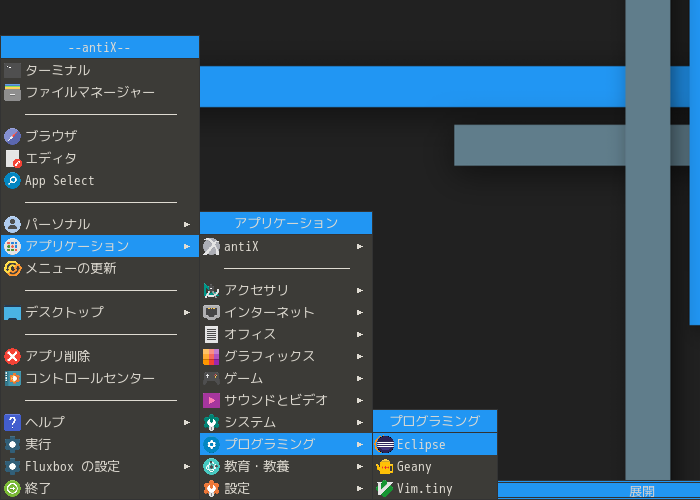Screen dimensions: 700x500
Task: Click the Fluxbox の設定 gear icon
Action: tap(12, 466)
